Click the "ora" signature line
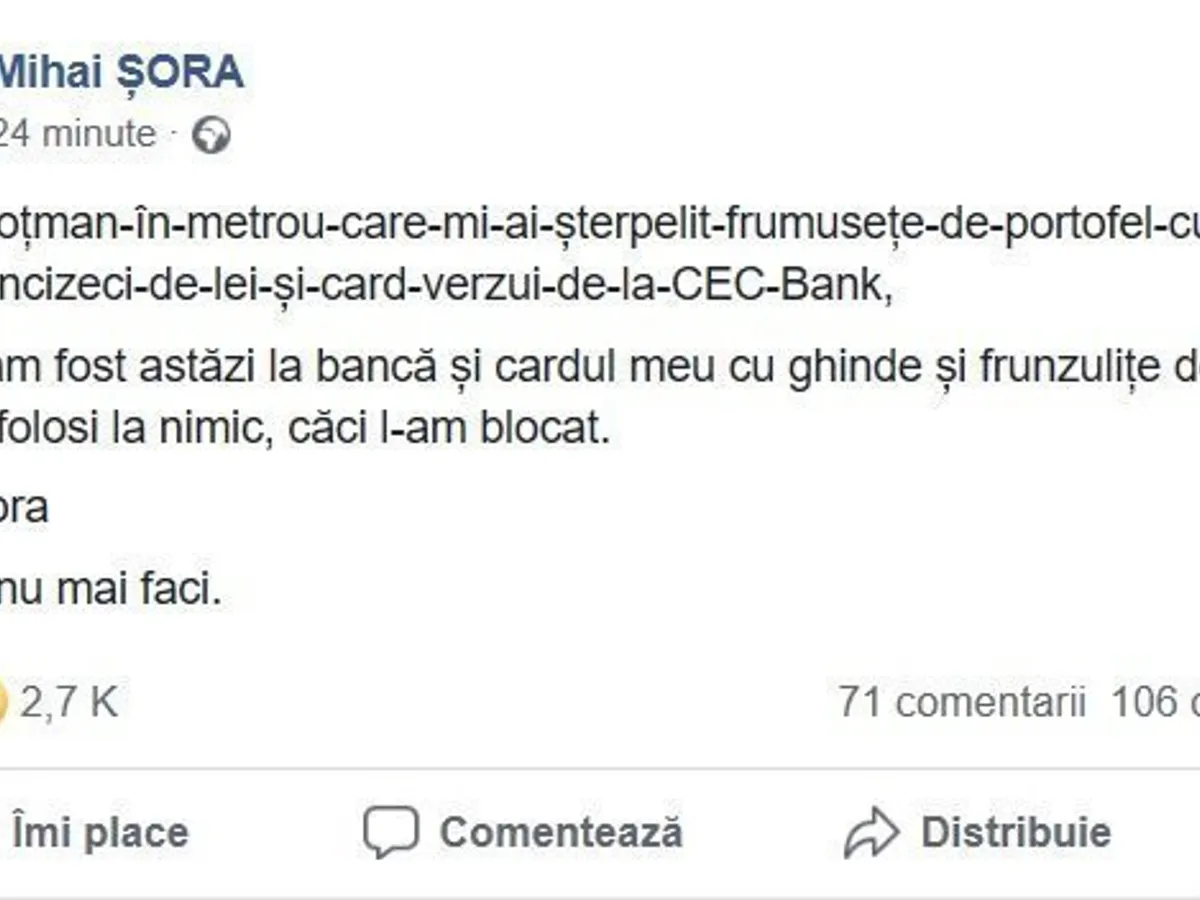1200x900 pixels. (x=23, y=509)
